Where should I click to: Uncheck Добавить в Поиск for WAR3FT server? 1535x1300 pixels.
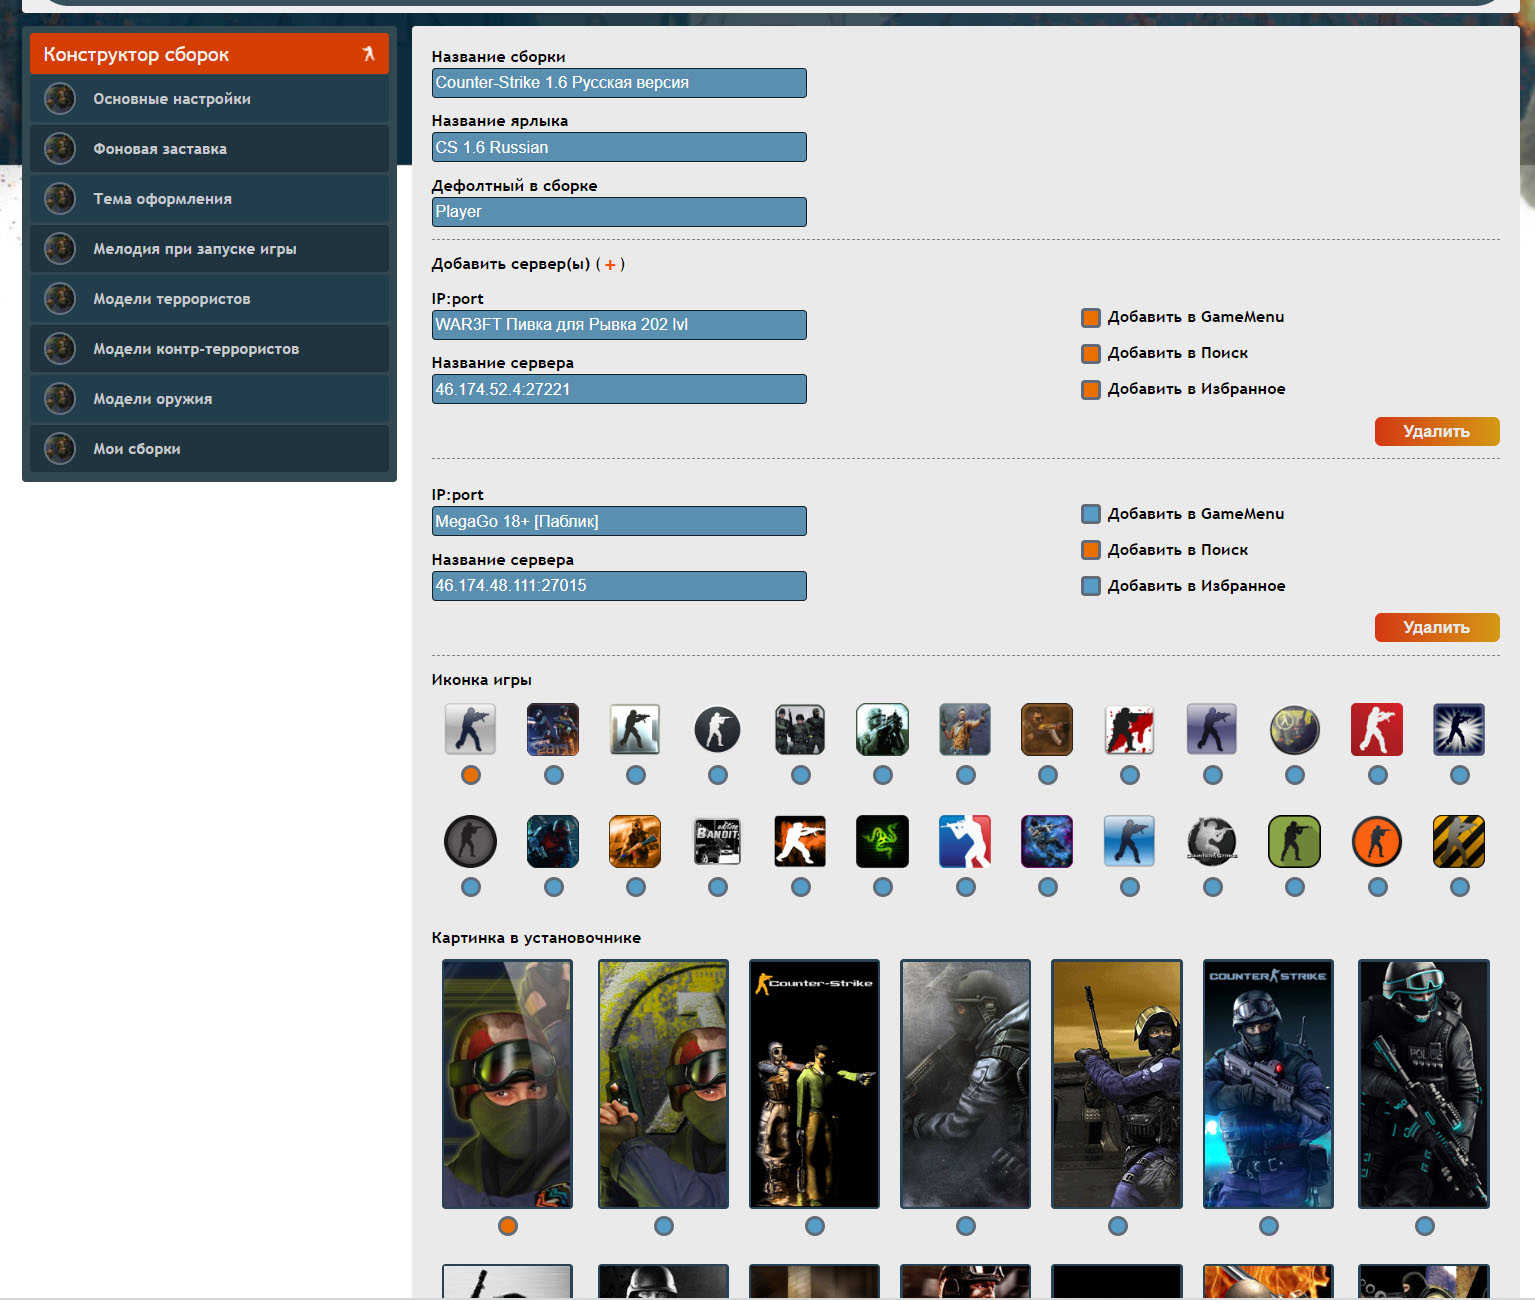click(x=1091, y=354)
